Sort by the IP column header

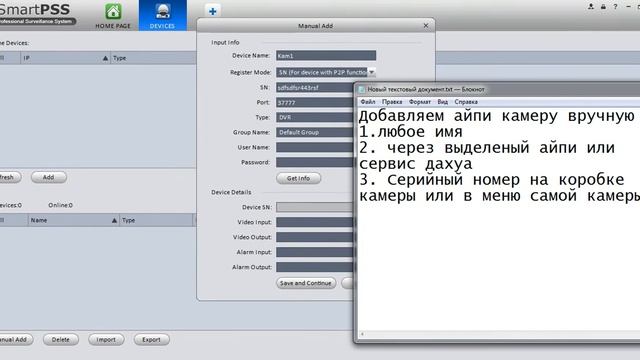pyautogui.click(x=65, y=58)
